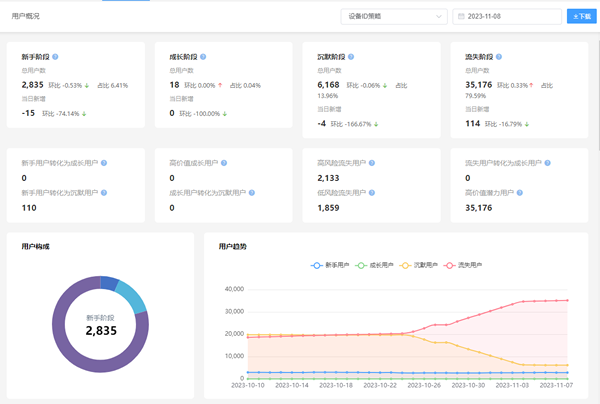600x404 pixels.
Task: Click x-axis label 2023-10-22
Action: tap(380, 385)
